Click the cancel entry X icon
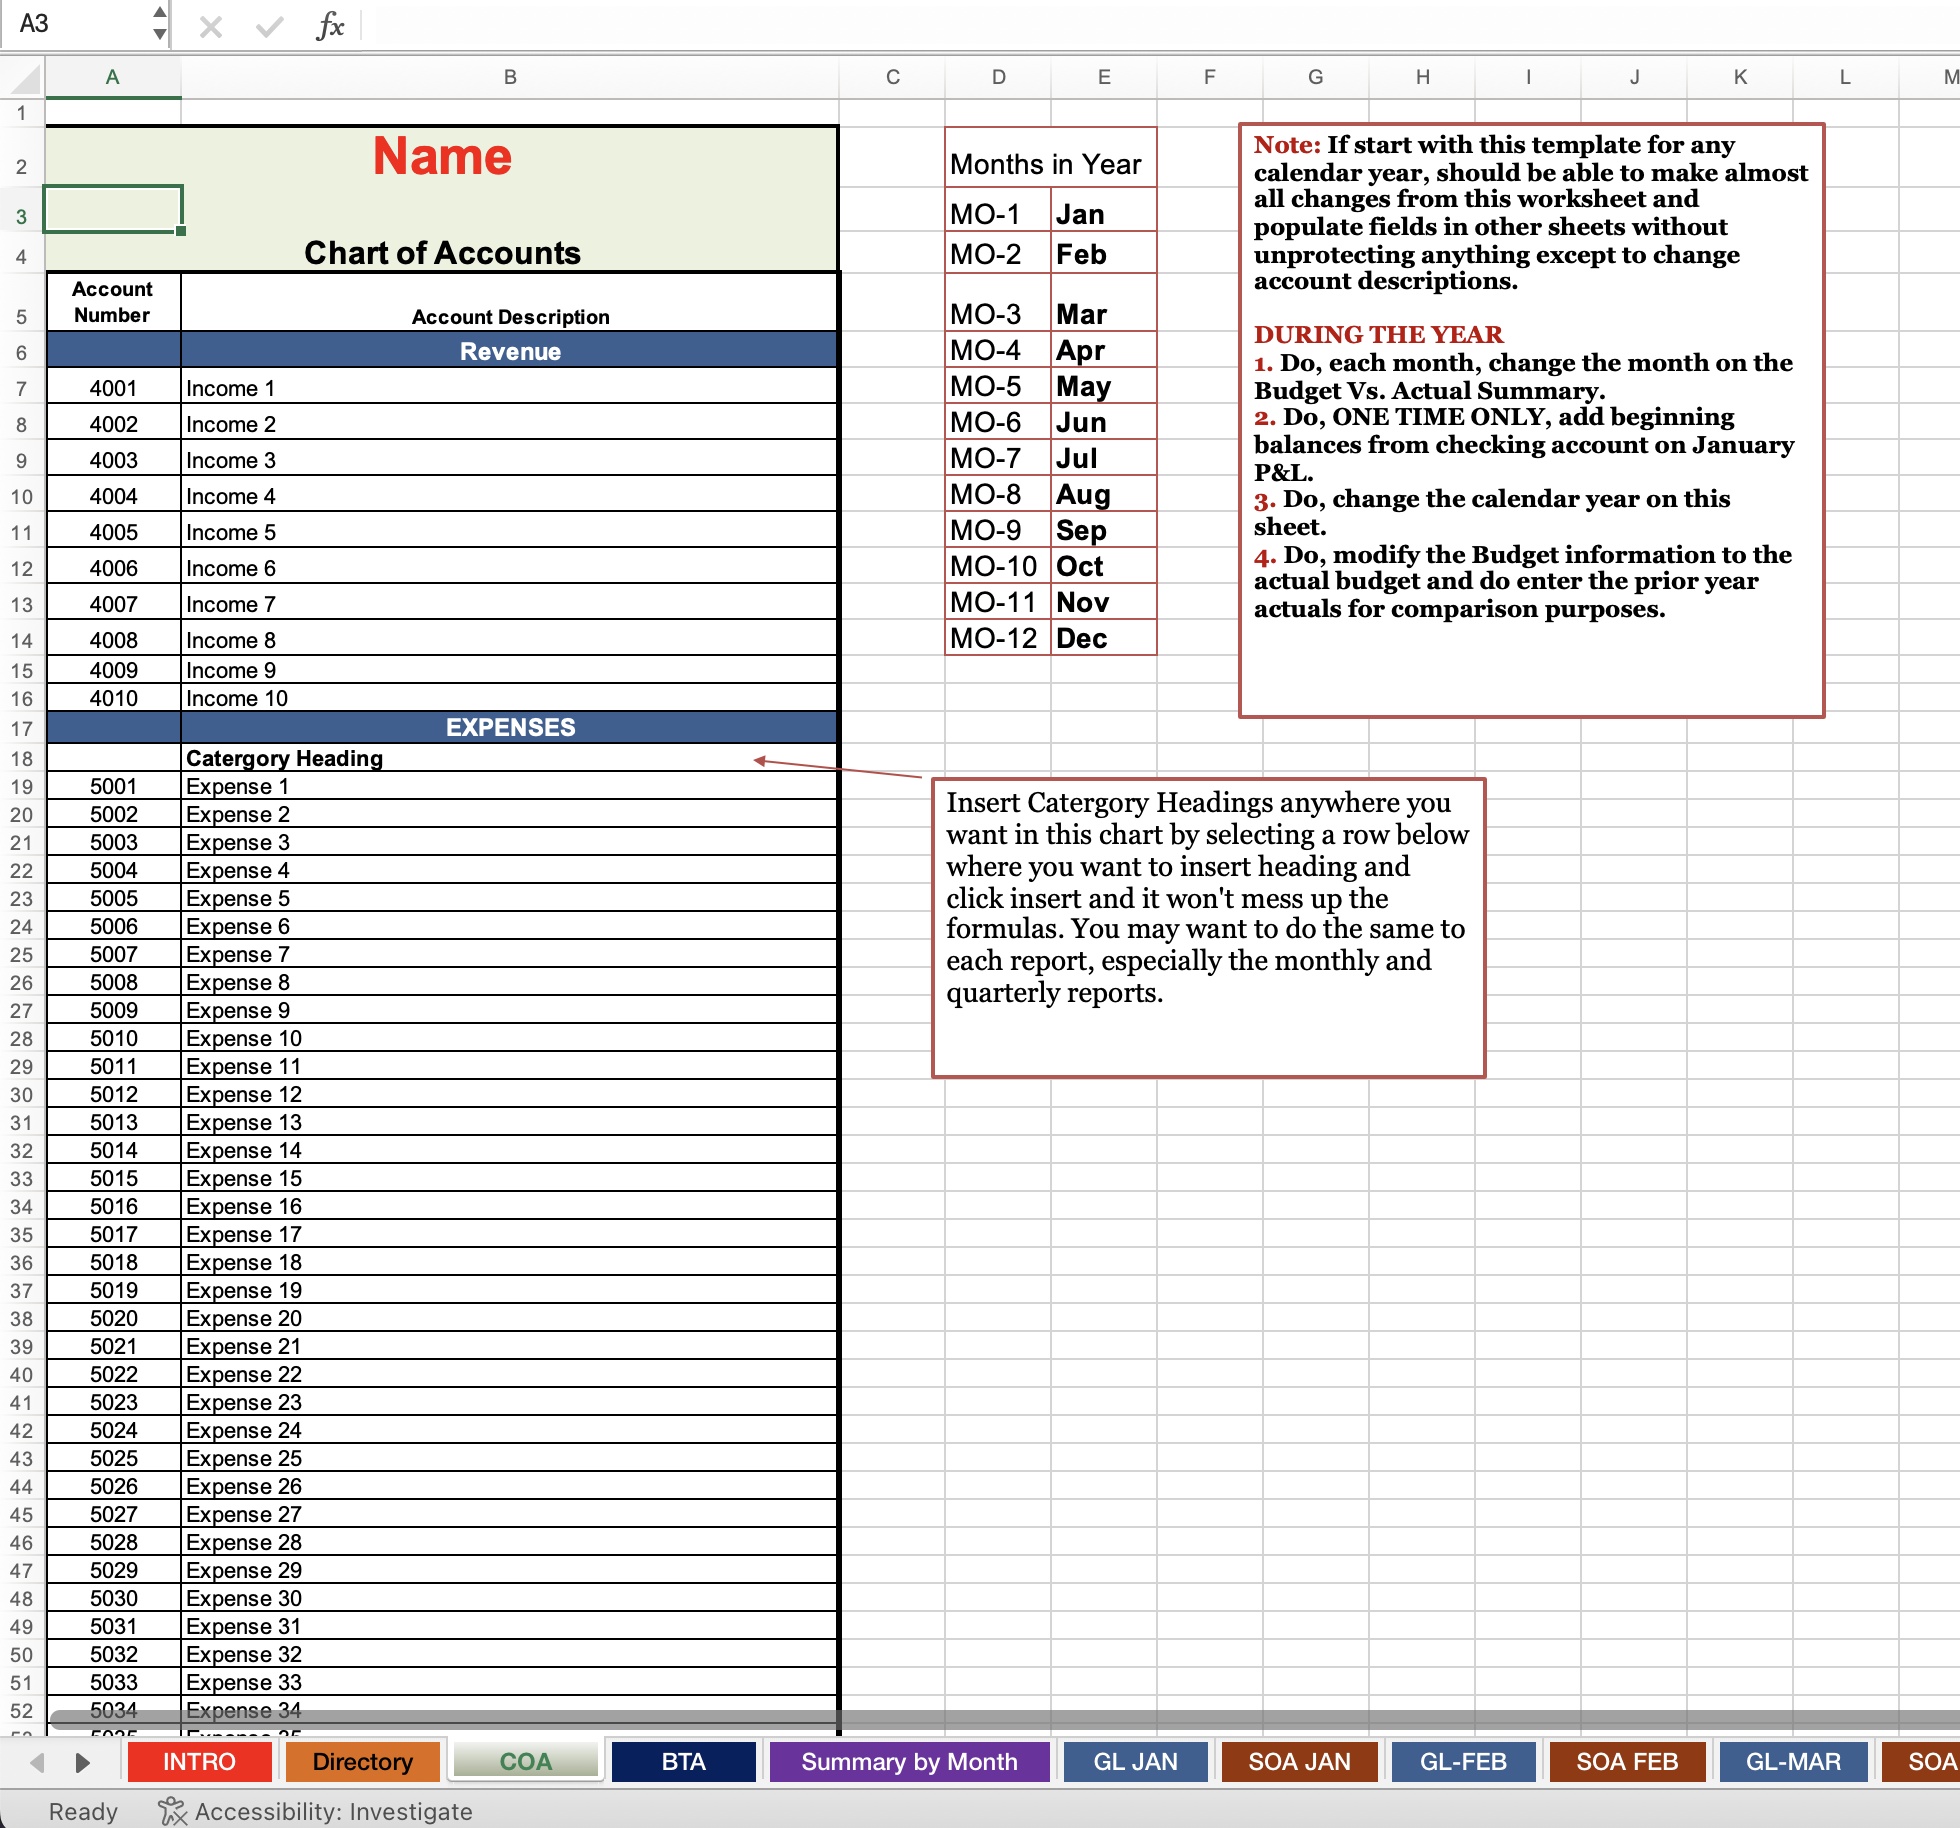1960x1828 pixels. pos(210,26)
